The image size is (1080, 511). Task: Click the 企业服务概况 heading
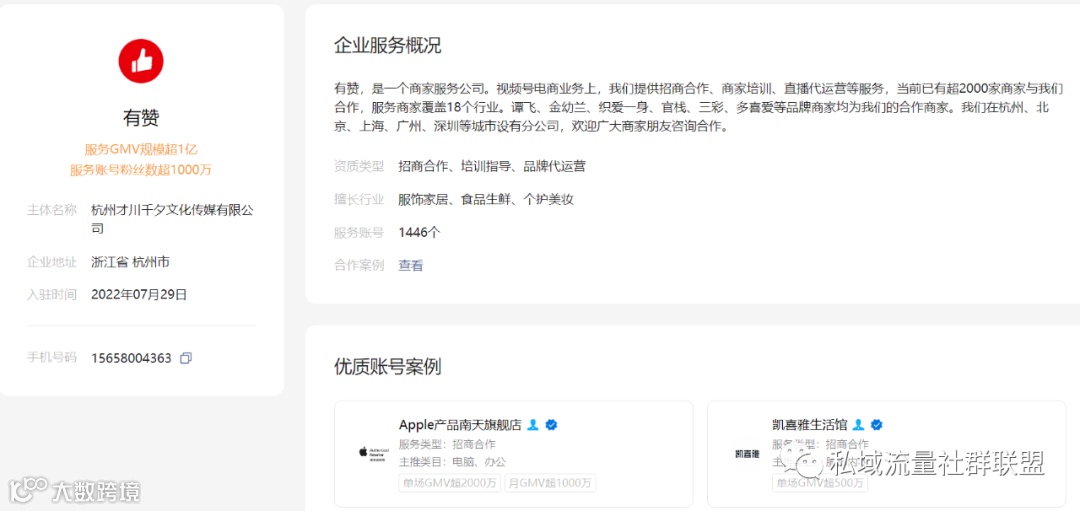pyautogui.click(x=388, y=45)
